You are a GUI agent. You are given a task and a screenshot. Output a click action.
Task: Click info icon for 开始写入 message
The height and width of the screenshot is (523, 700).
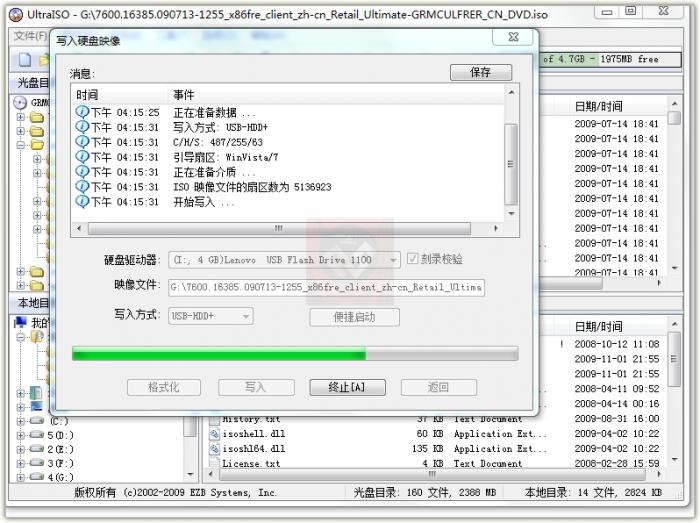(82, 201)
